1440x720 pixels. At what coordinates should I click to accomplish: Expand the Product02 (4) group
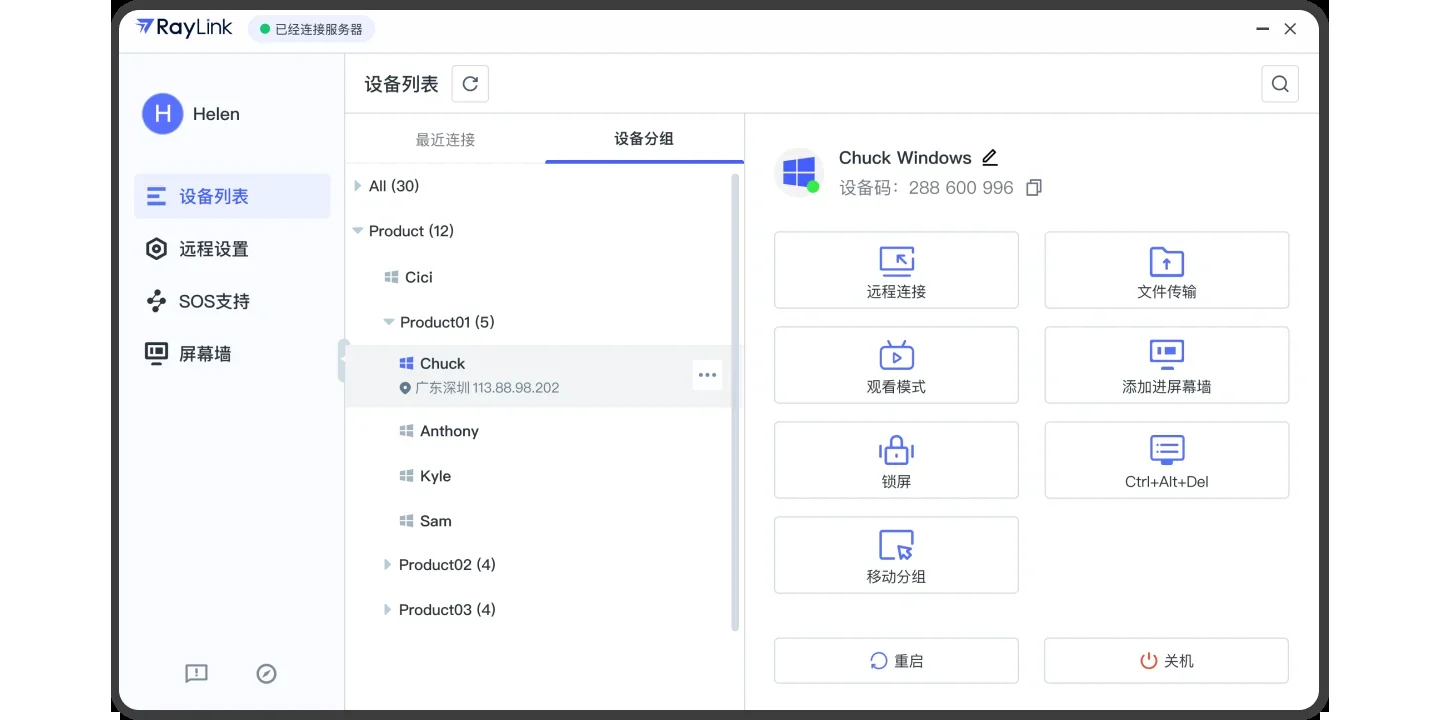[388, 565]
